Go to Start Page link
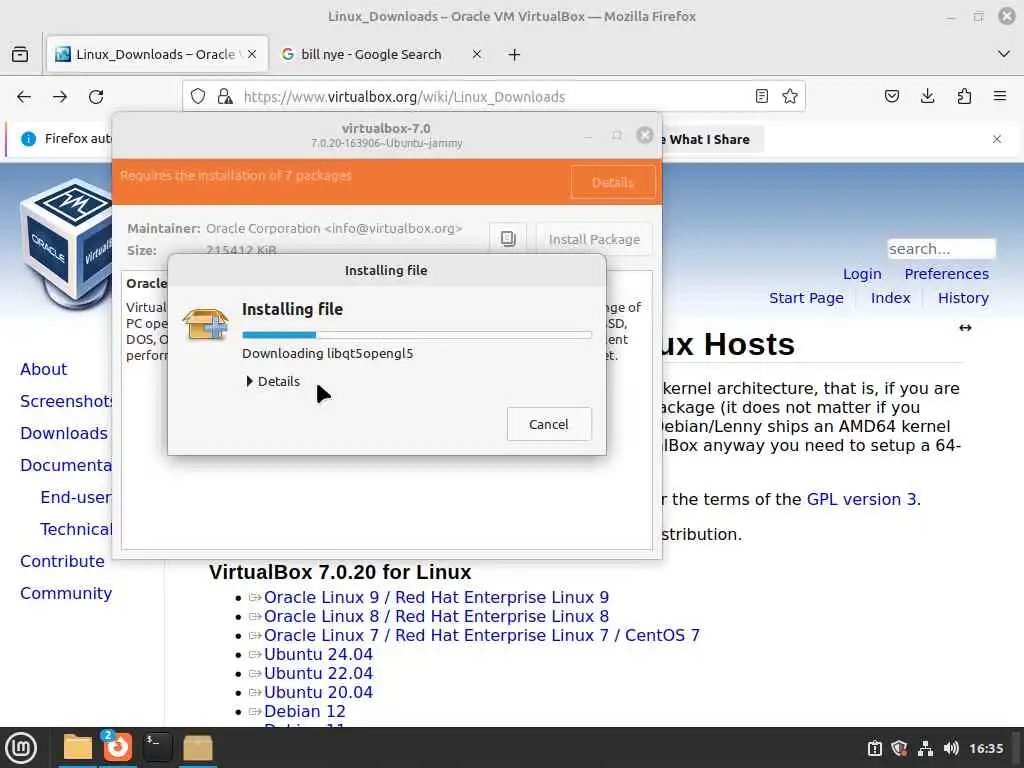 [806, 298]
